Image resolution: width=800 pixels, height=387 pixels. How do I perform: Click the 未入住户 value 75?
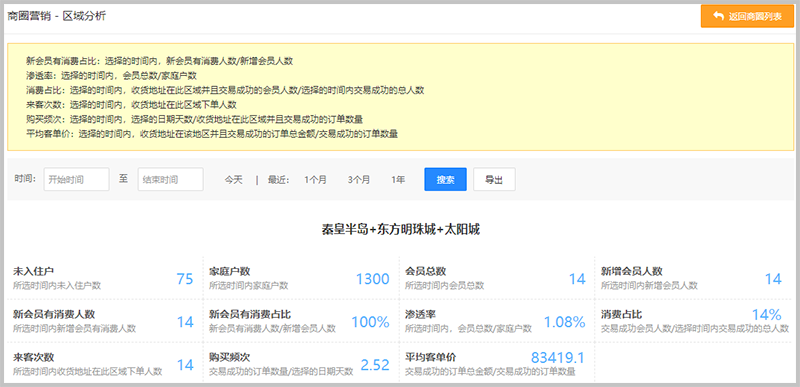coord(185,279)
